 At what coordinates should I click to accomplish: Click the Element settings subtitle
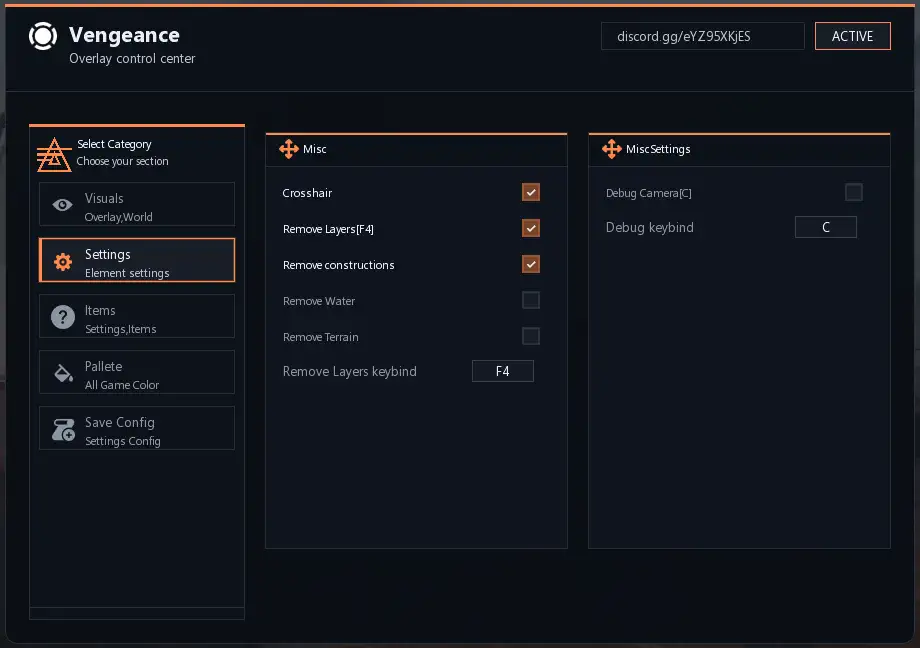tap(127, 273)
